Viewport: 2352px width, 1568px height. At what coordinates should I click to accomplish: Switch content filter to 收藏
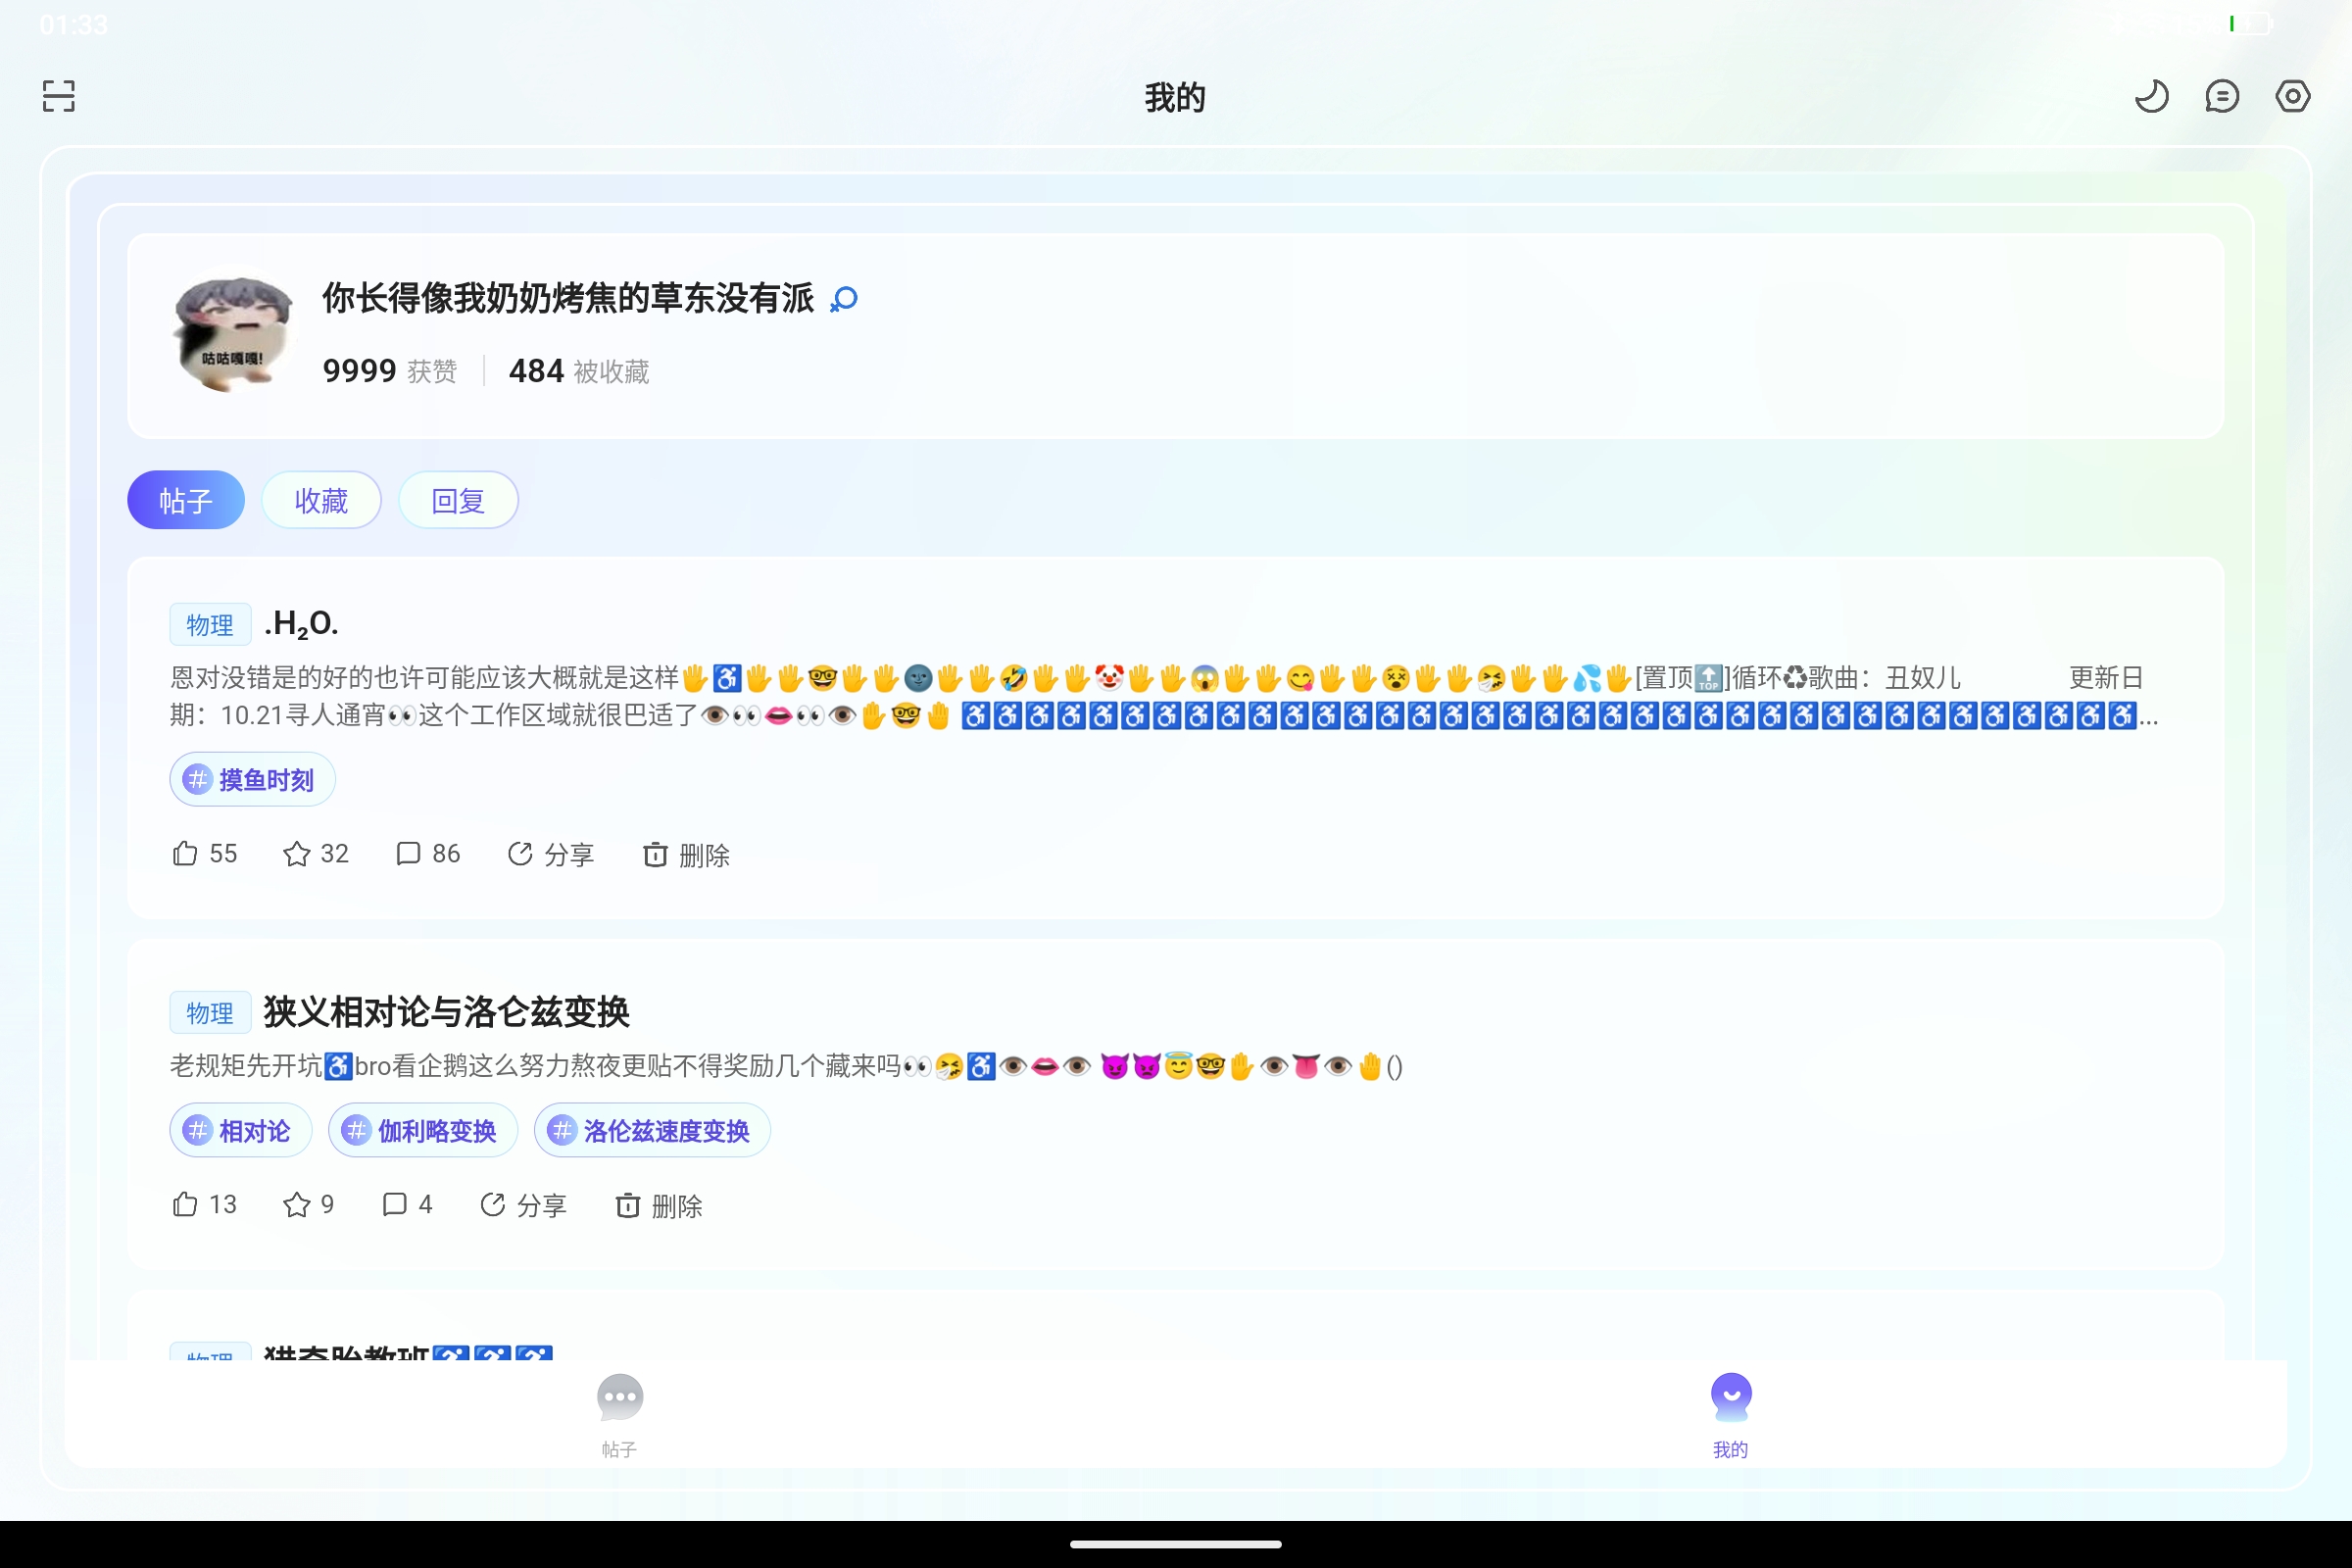pyautogui.click(x=321, y=500)
